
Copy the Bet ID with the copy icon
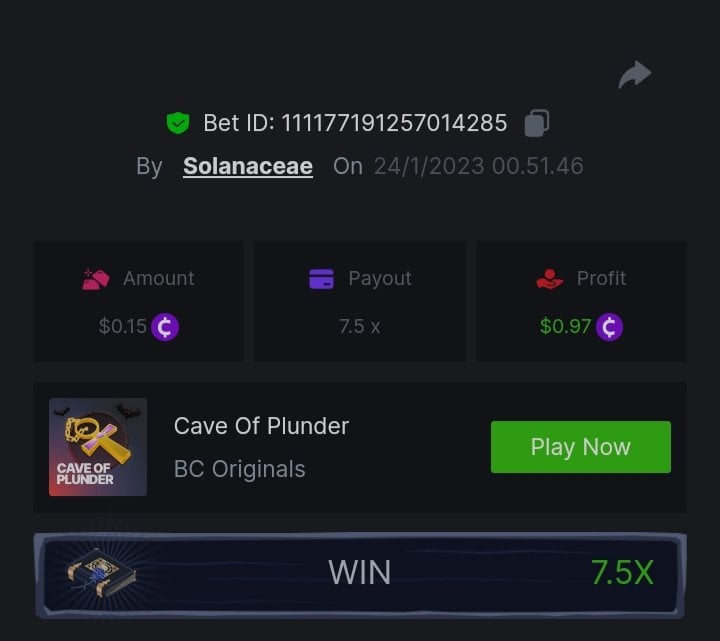537,123
